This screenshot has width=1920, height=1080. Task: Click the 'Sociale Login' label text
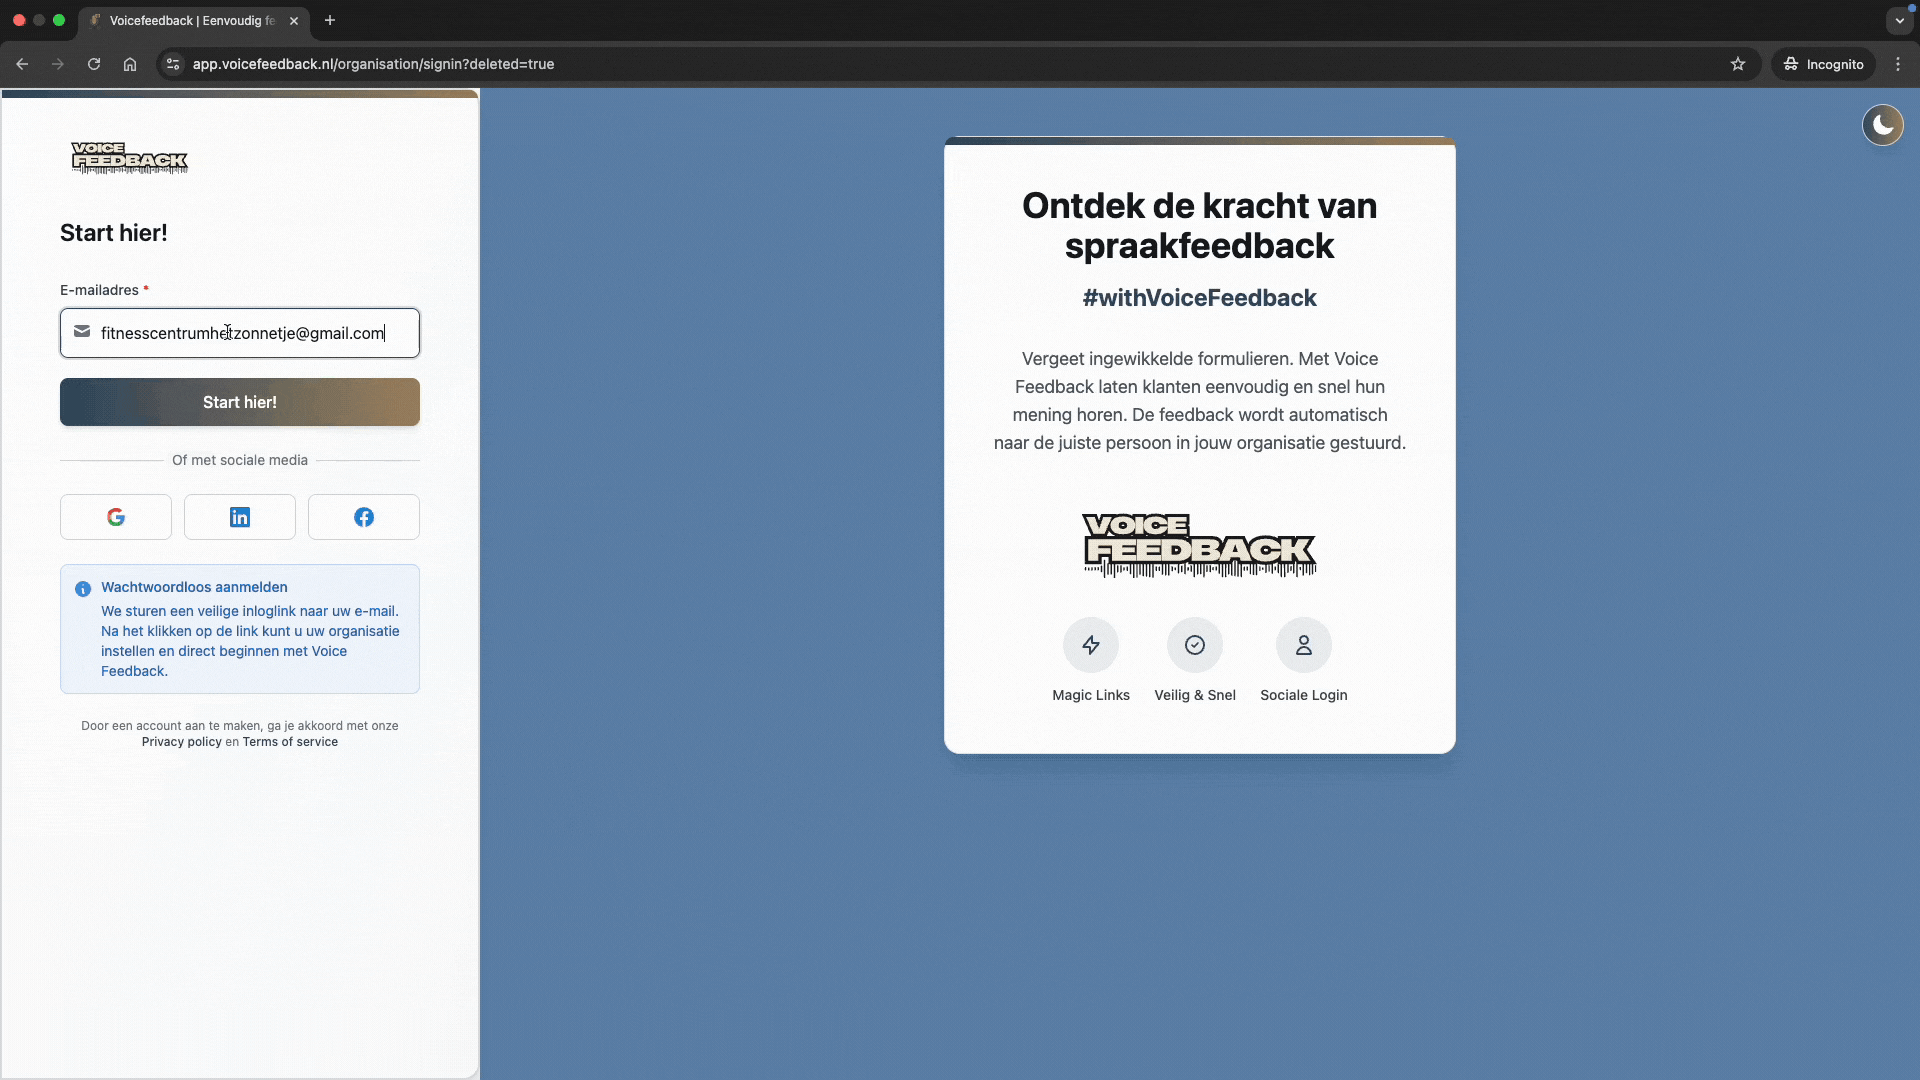point(1304,695)
